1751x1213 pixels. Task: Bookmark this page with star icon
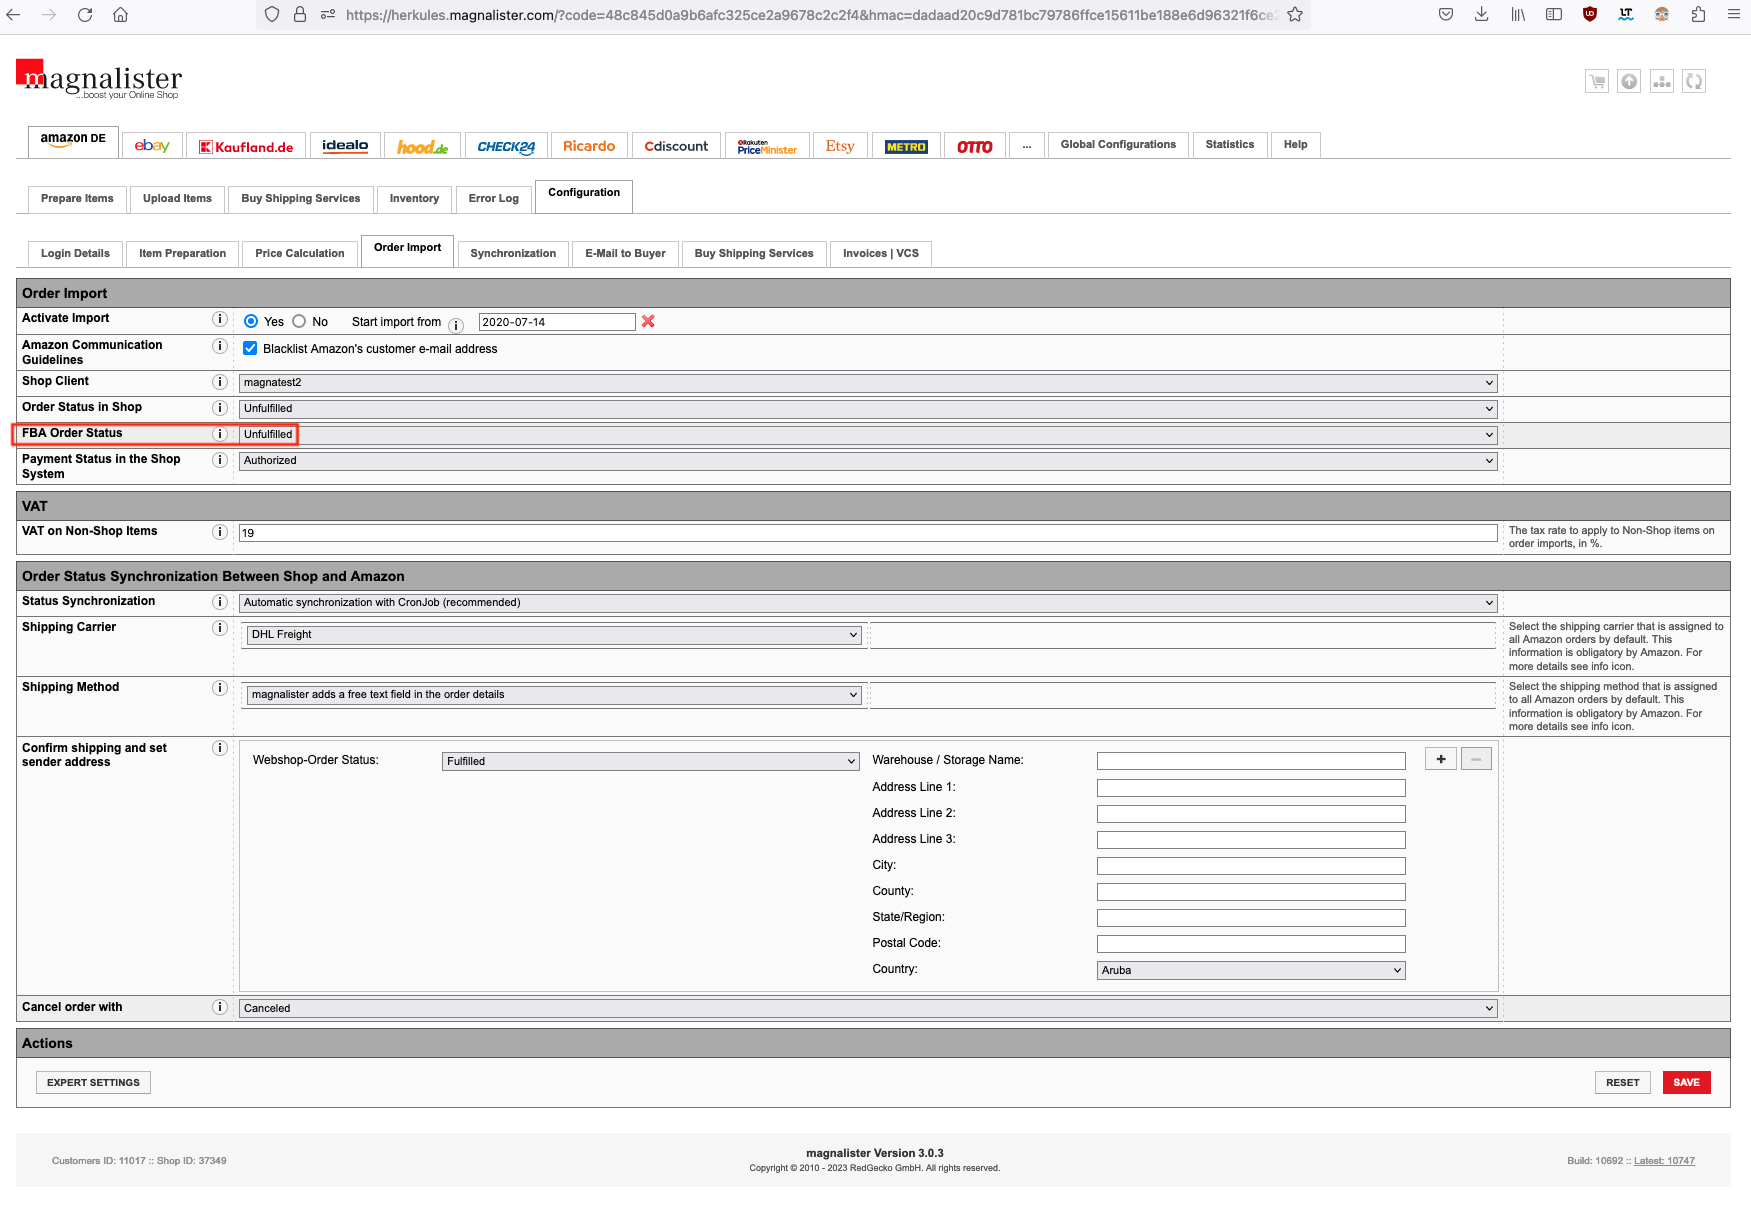1295,15
